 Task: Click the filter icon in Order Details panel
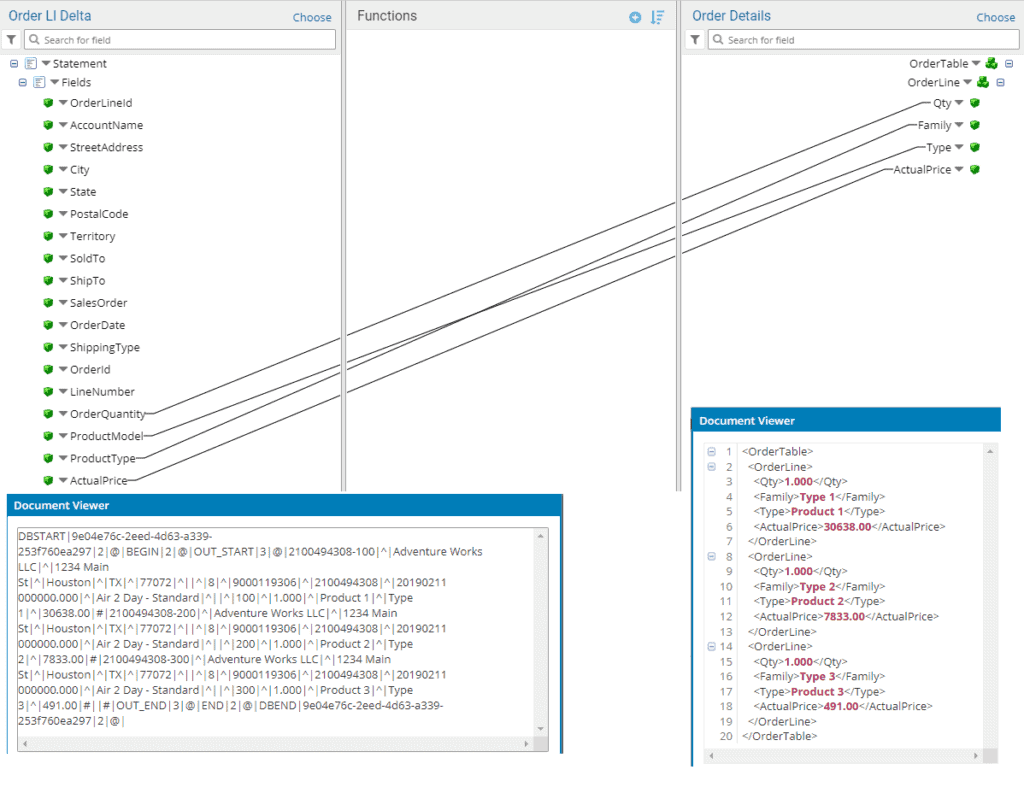pyautogui.click(x=695, y=40)
